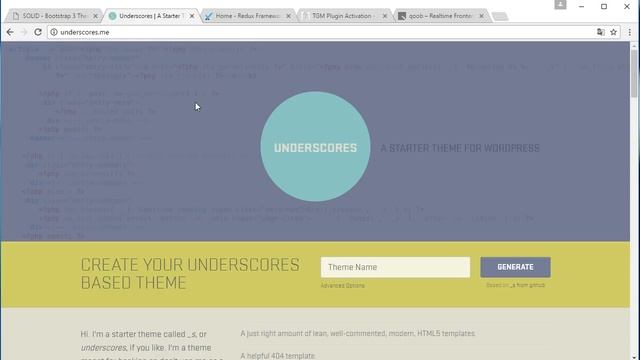This screenshot has width=640, height=360.
Task: Click 'A STARTER THEME FOR WORDPRESS' tagline
Action: (460, 148)
